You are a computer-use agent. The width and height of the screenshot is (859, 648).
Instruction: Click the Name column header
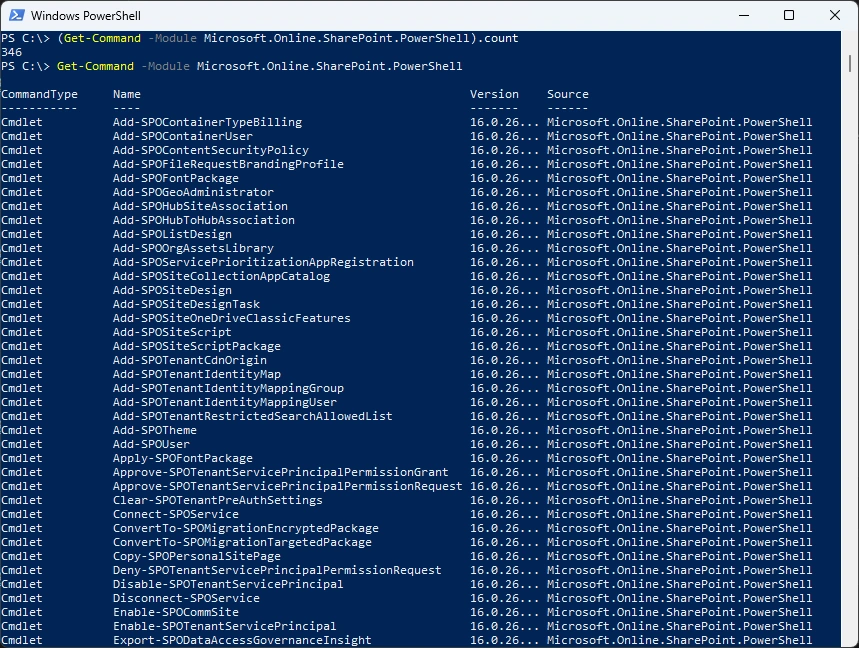tap(127, 94)
